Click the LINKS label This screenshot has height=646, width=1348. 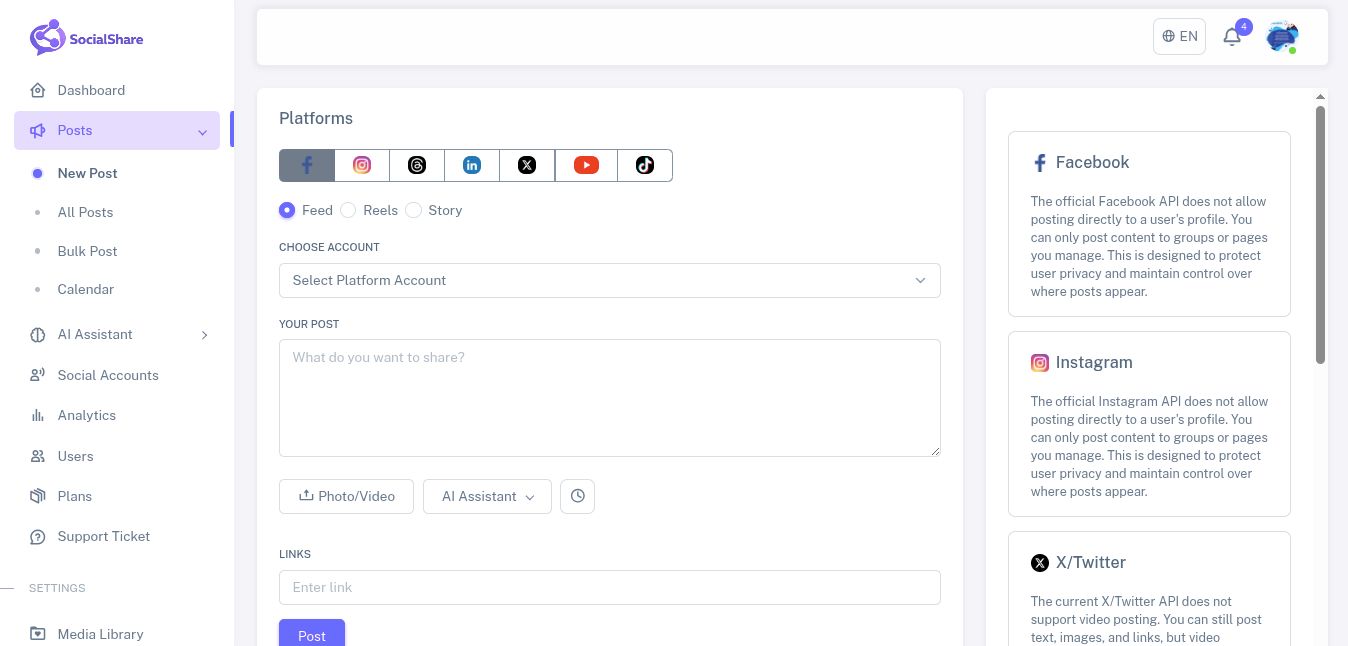pyautogui.click(x=295, y=554)
